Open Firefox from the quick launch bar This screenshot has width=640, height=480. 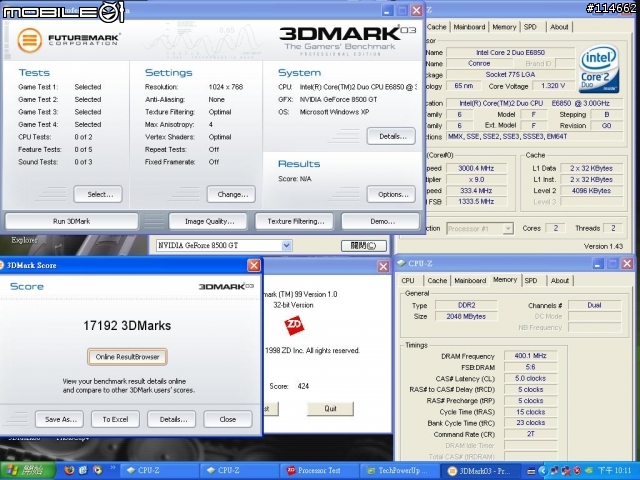70,470
